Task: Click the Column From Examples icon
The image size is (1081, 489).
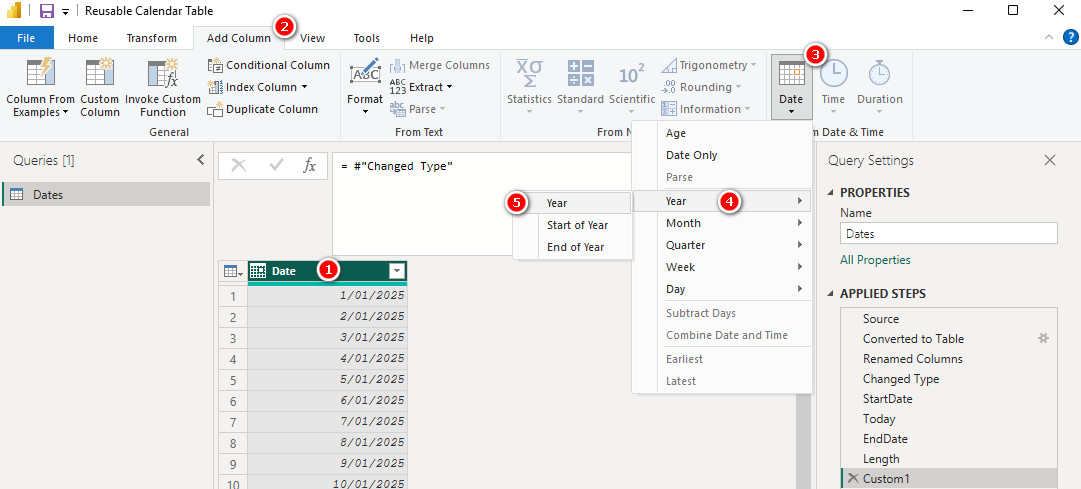Action: click(x=40, y=75)
